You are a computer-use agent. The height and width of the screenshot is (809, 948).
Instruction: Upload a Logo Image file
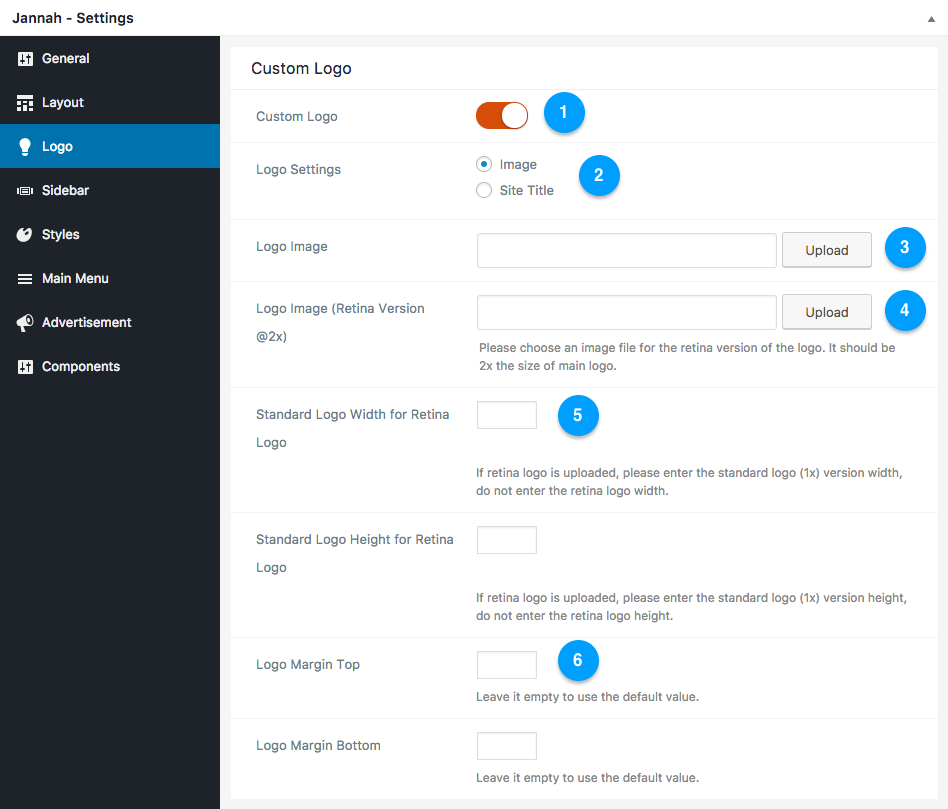point(826,250)
